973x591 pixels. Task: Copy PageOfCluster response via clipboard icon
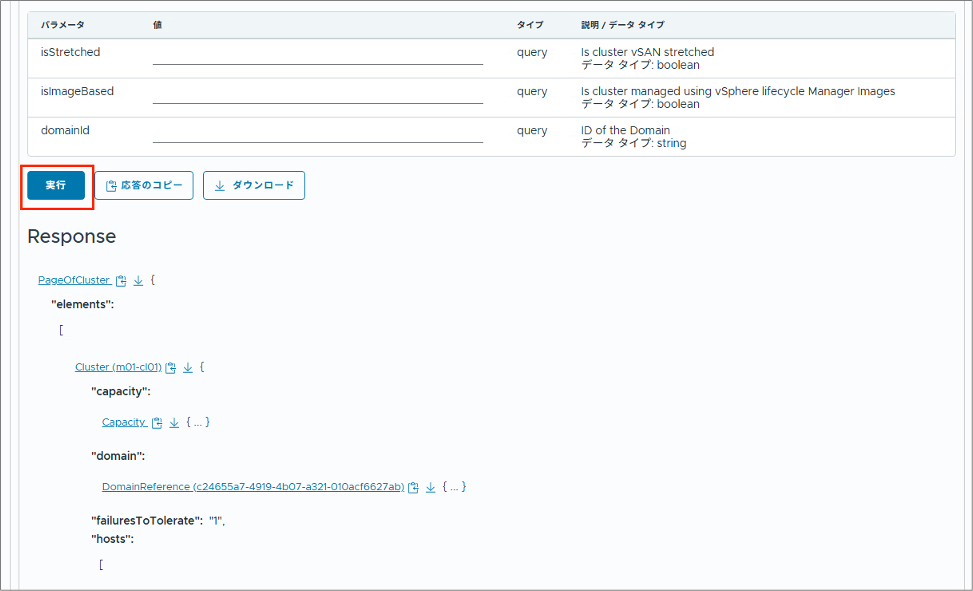[121, 281]
